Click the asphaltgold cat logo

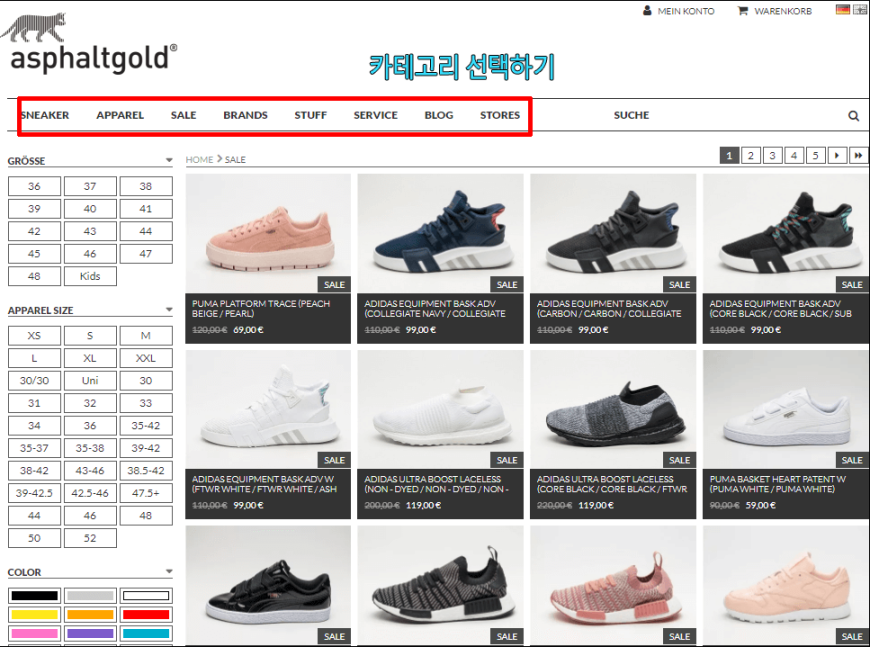pyautogui.click(x=34, y=27)
